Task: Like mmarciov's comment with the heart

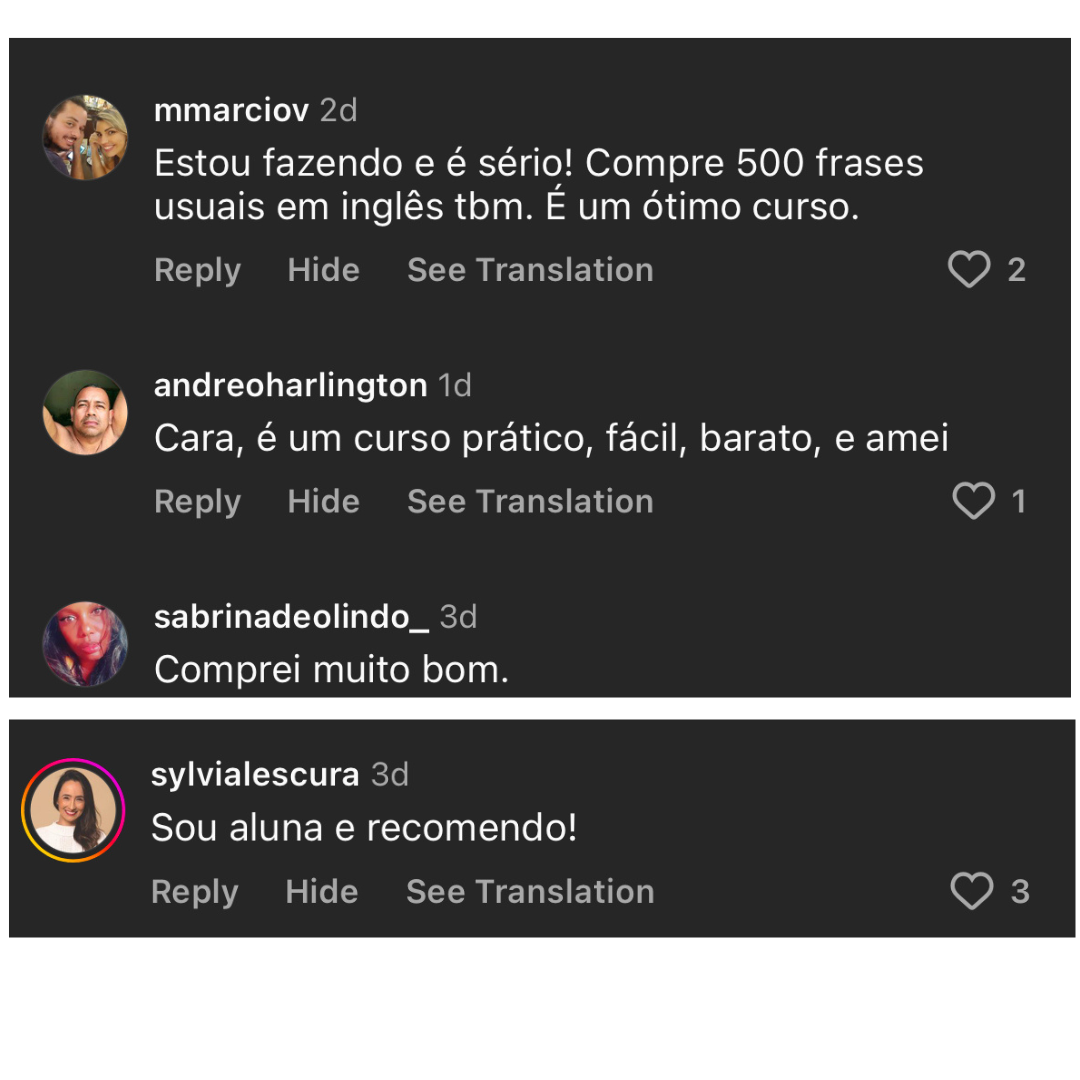Action: click(x=969, y=270)
